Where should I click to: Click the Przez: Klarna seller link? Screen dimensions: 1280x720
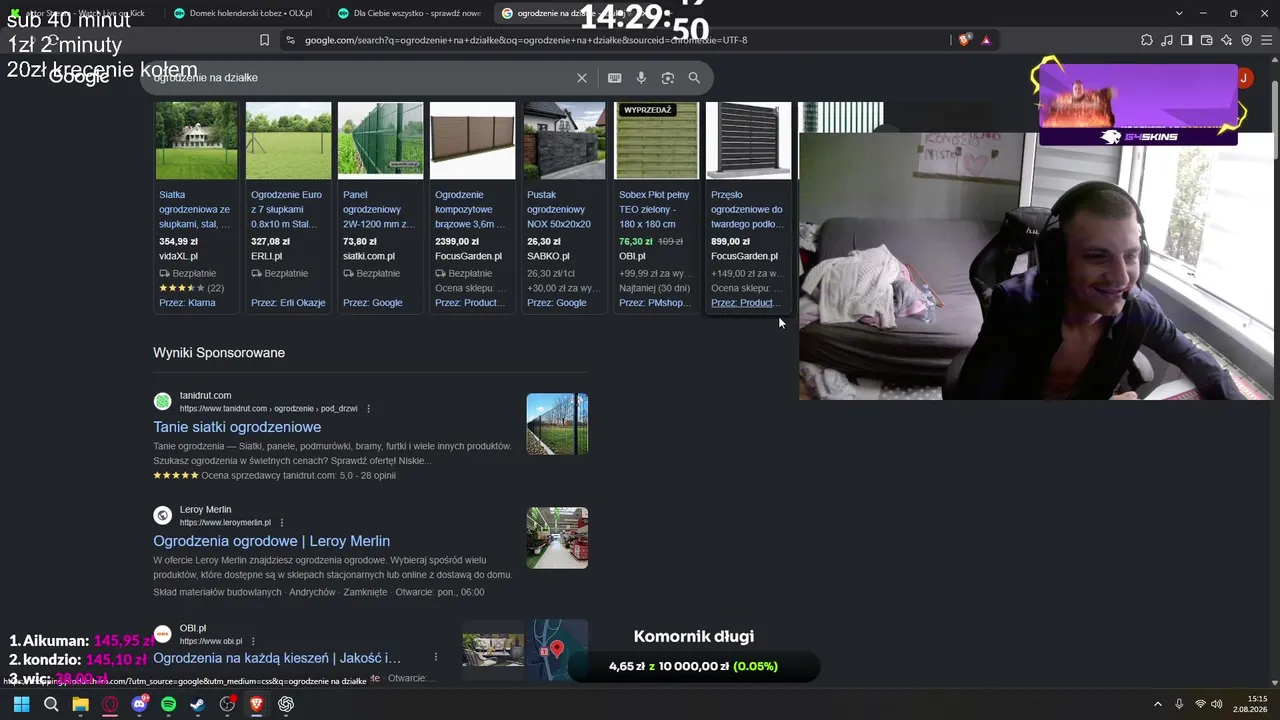(187, 303)
